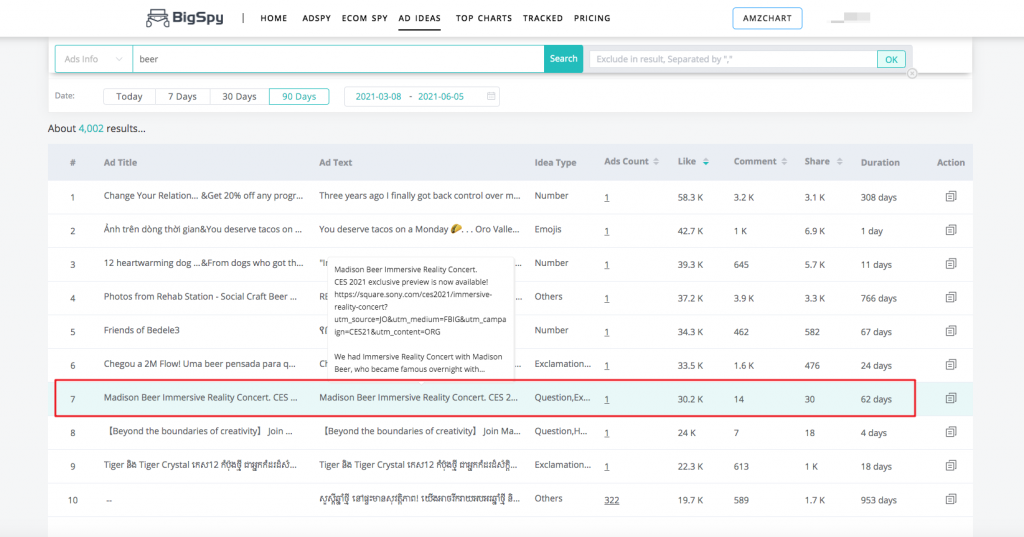Click ad text Beyond the boundaries of creativity
This screenshot has height=537, width=1024.
click(x=421, y=431)
